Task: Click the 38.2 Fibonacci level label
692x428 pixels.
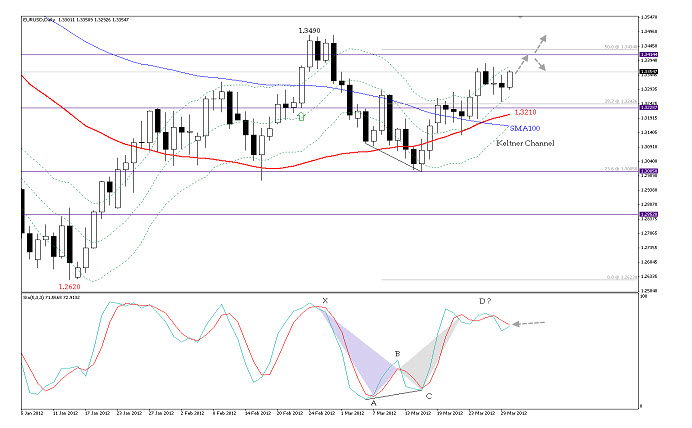Action: 621,101
